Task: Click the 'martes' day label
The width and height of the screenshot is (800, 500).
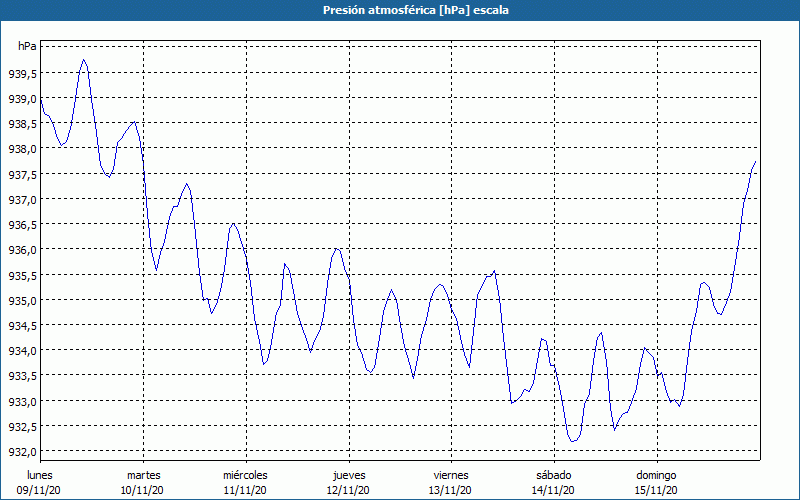Action: click(144, 475)
